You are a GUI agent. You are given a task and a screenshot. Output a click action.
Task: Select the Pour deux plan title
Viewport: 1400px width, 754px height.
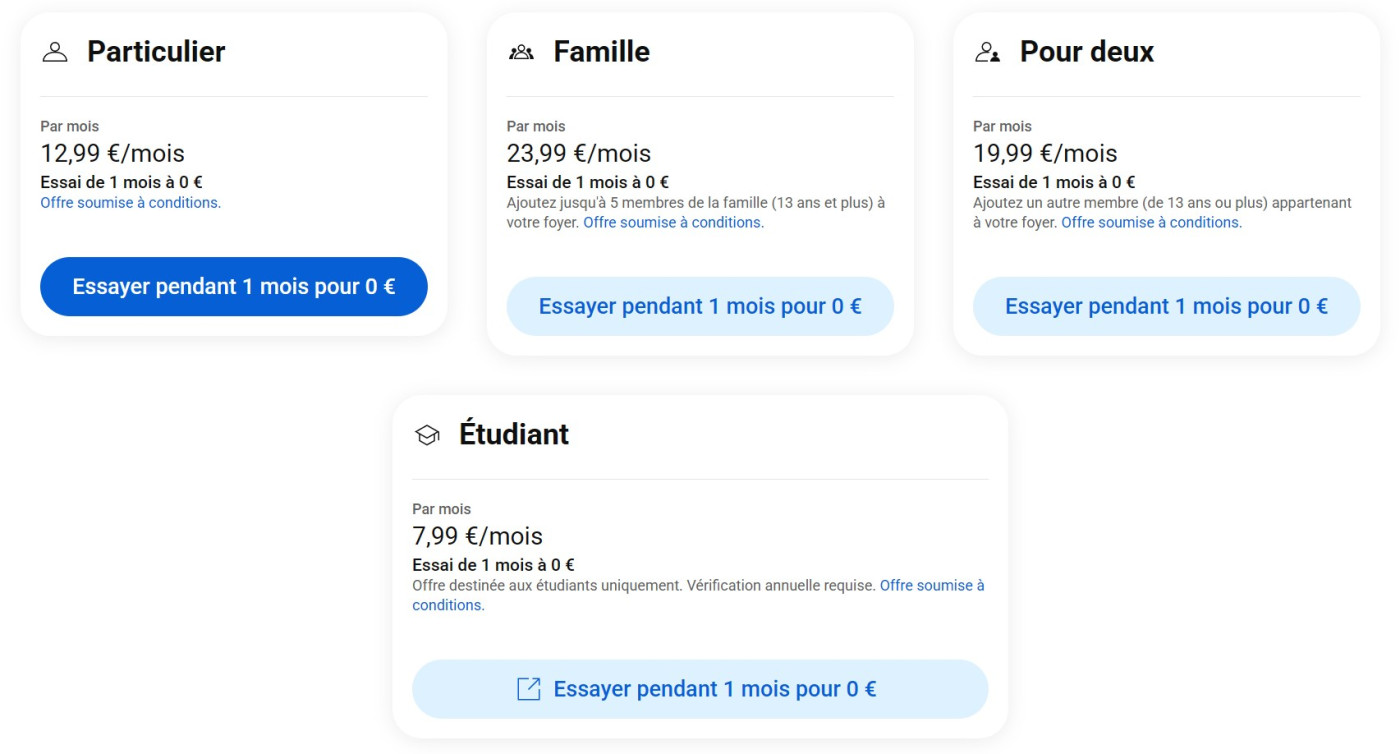[x=1086, y=50]
